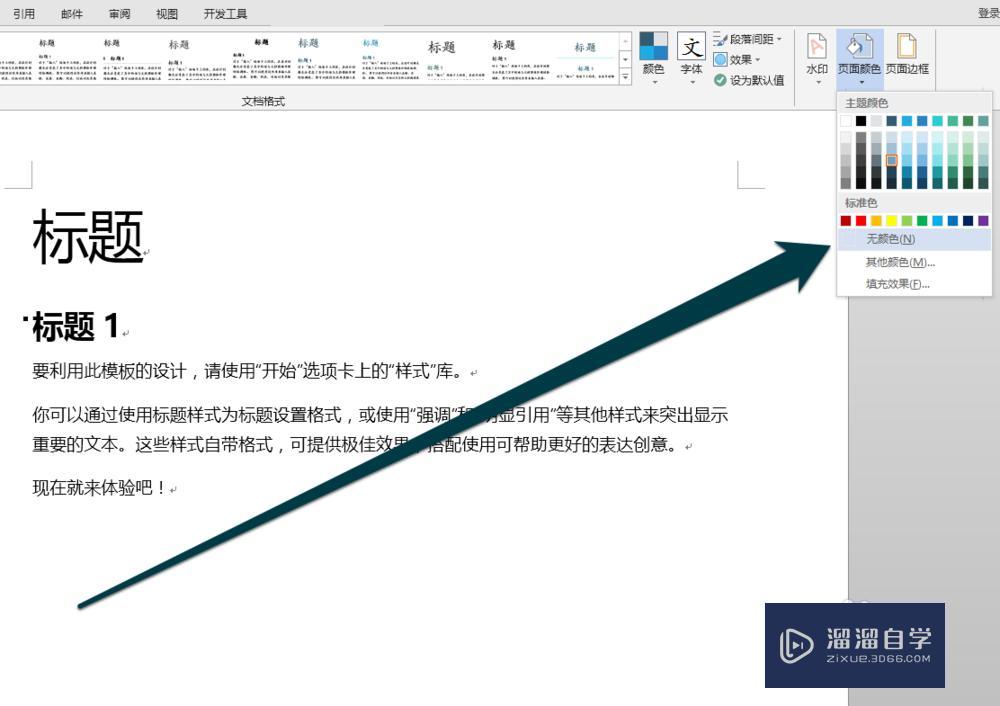Switch to the 视图 ribbon tab
Screen dimensions: 1000x706
click(166, 14)
